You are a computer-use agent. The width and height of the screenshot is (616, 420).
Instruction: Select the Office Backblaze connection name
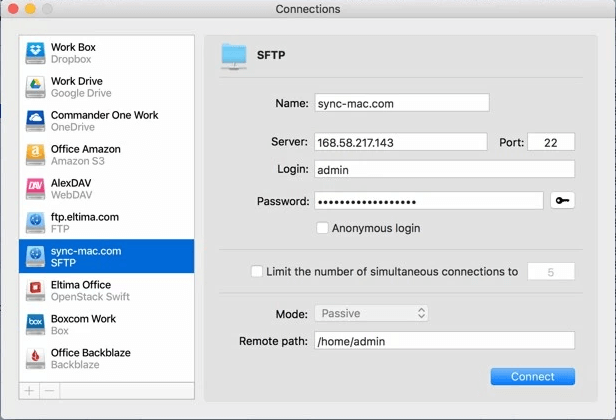pos(91,353)
